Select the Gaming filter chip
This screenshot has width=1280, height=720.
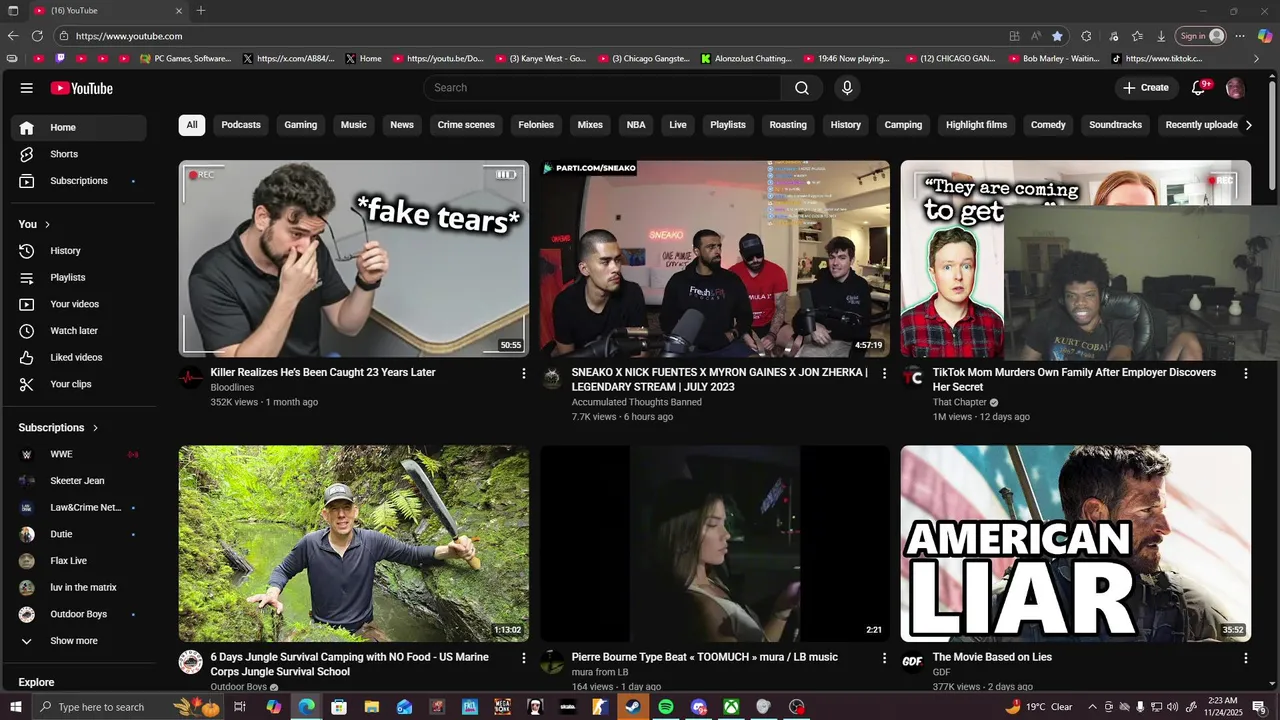300,125
